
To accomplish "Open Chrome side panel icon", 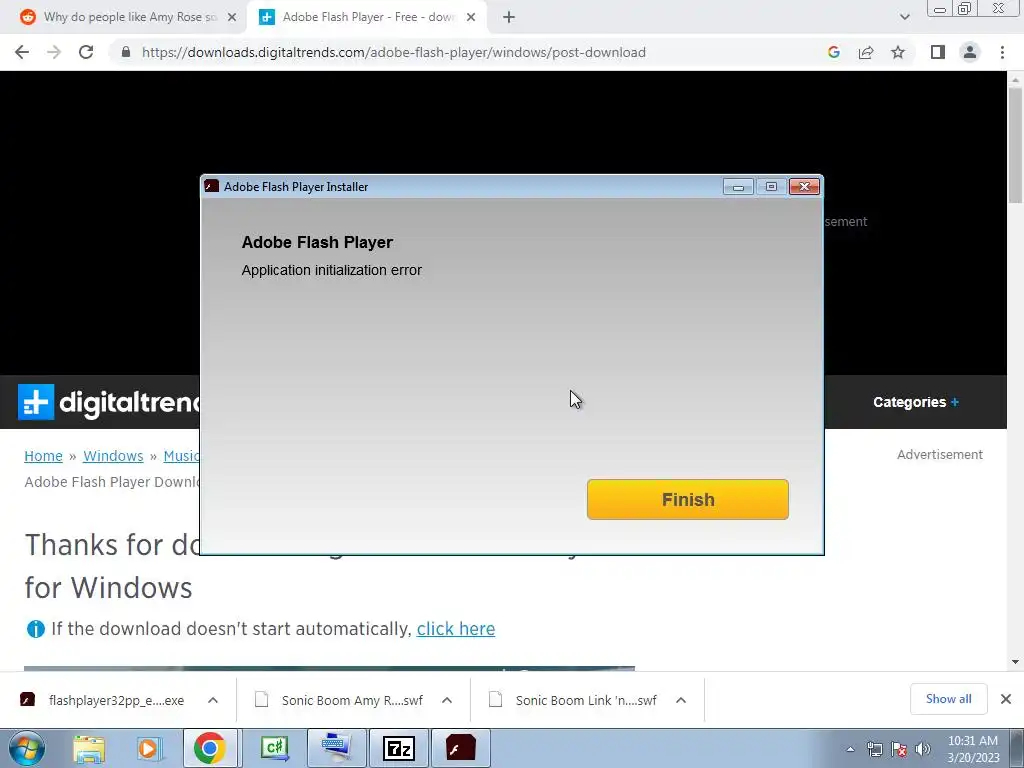I will (938, 52).
